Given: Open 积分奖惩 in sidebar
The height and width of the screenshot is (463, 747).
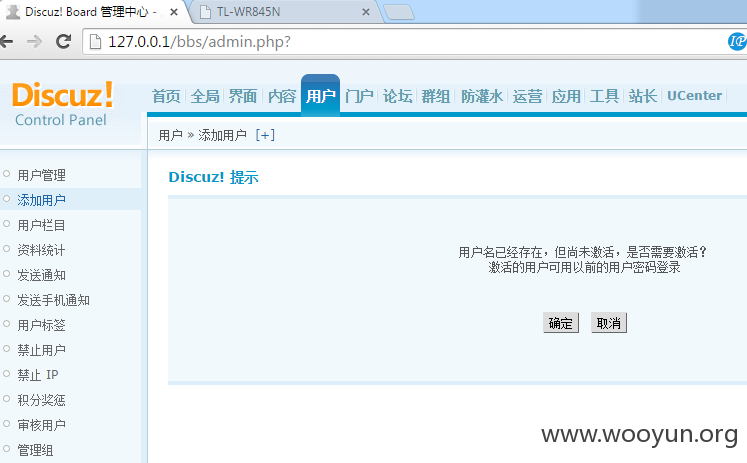Looking at the screenshot, I should coord(41,400).
